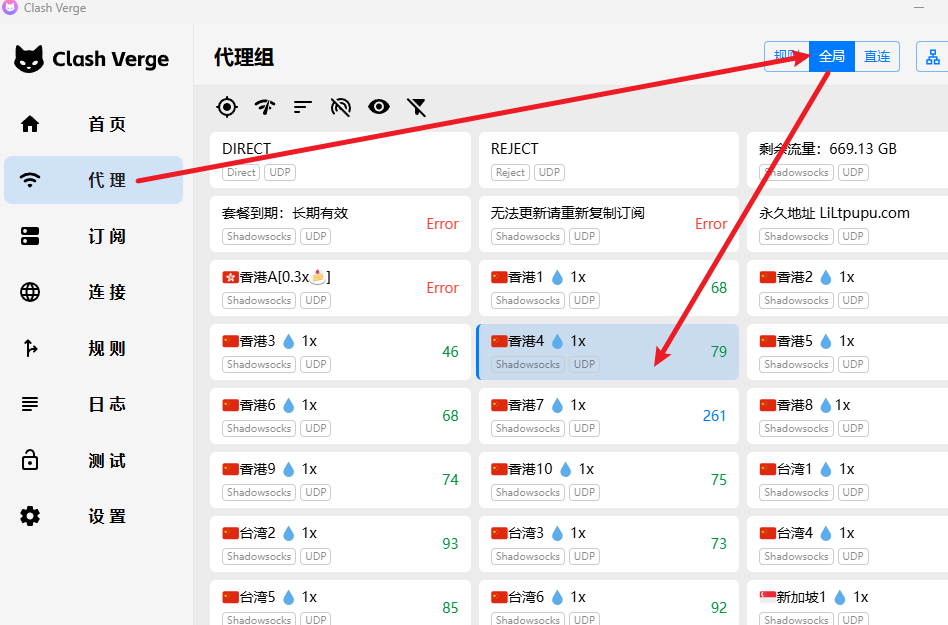Click the crossed-out Wi-Fi delay check icon
The image size is (948, 625).
point(341,107)
